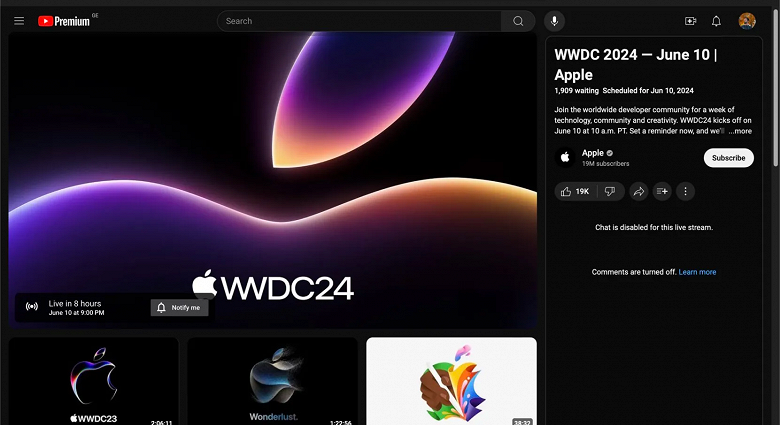Open the account avatar menu
The width and height of the screenshot is (780, 425).
pos(747,21)
